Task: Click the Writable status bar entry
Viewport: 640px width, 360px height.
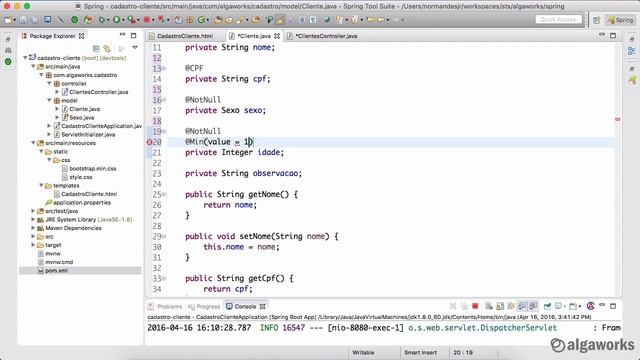Action: 363,352
